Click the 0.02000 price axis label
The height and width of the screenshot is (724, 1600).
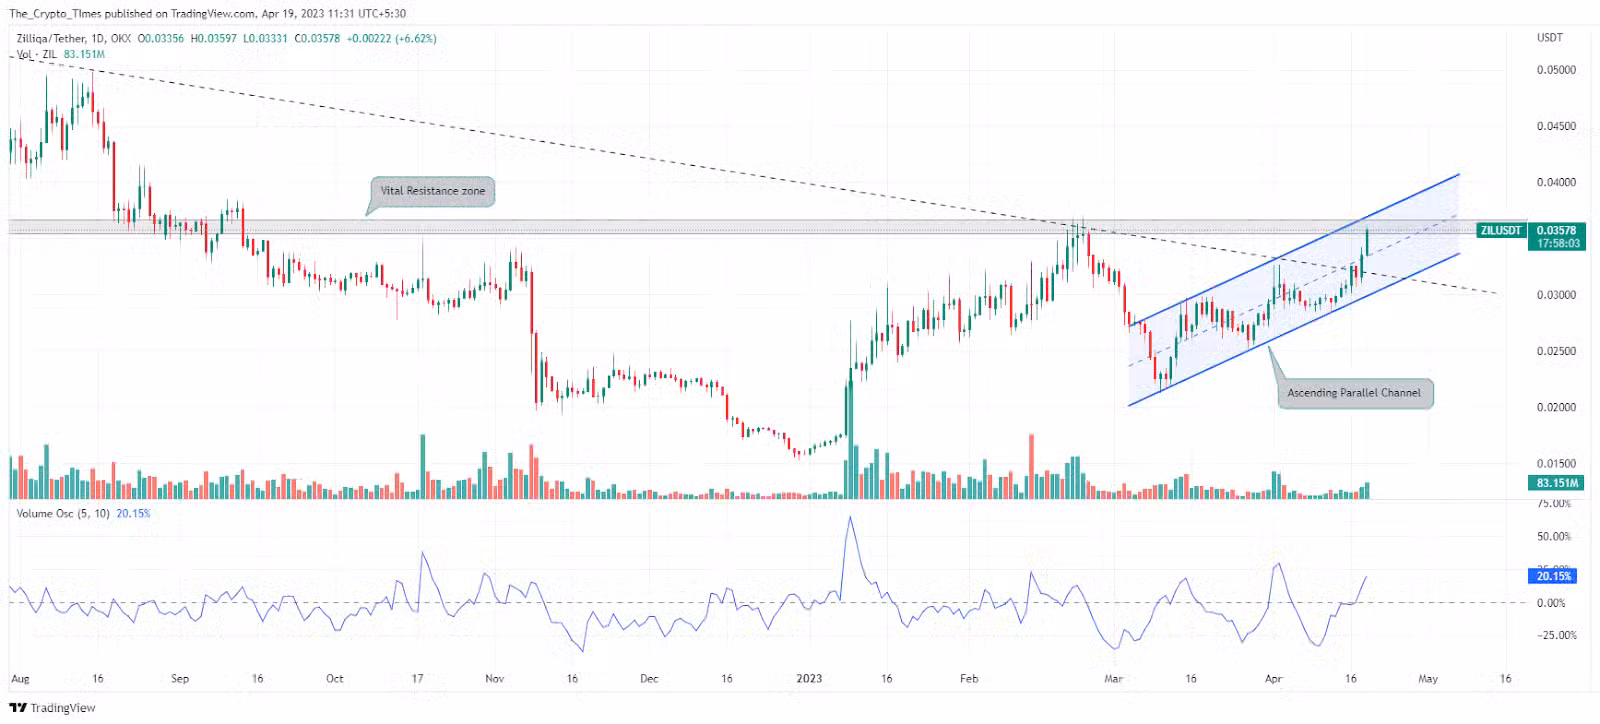tap(1556, 407)
